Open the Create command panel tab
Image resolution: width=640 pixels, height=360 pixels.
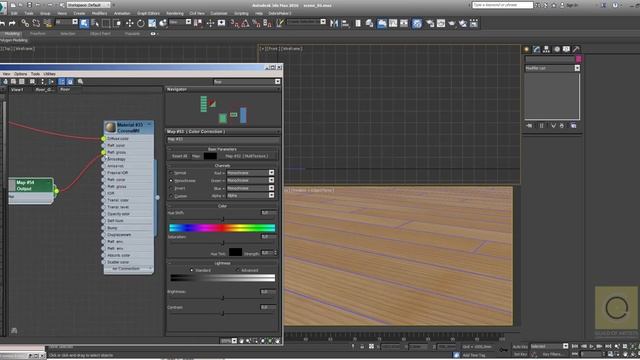[527, 49]
